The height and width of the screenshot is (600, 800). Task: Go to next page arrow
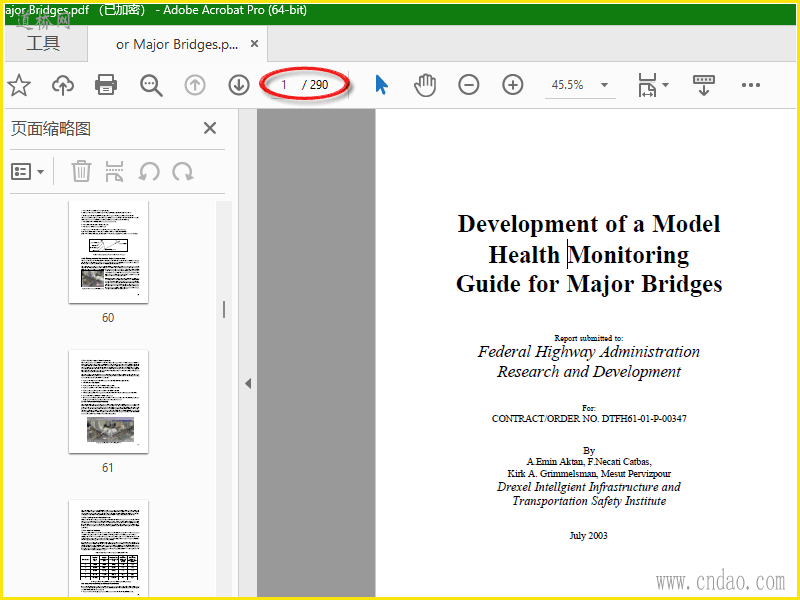coord(238,85)
